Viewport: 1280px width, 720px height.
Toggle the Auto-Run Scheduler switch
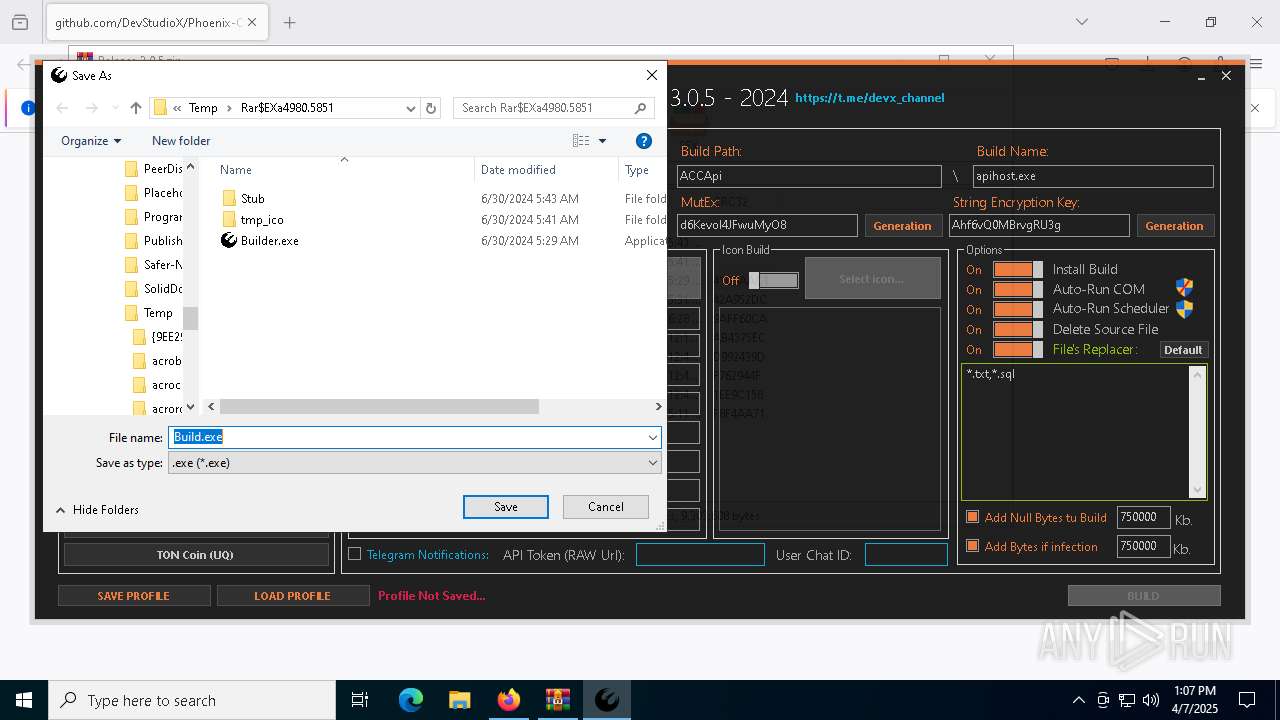pos(1018,309)
